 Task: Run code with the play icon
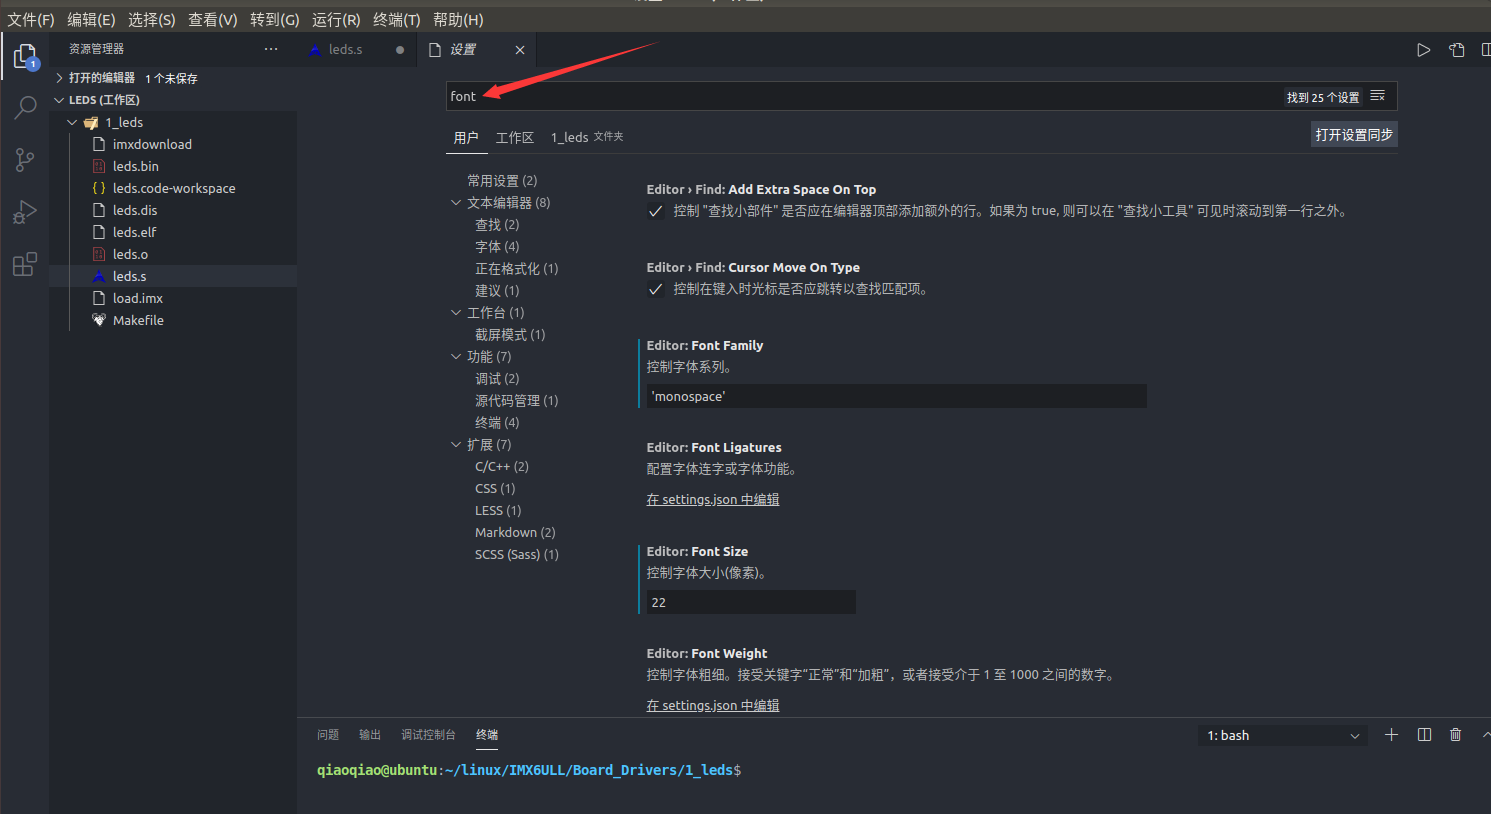pyautogui.click(x=1423, y=49)
